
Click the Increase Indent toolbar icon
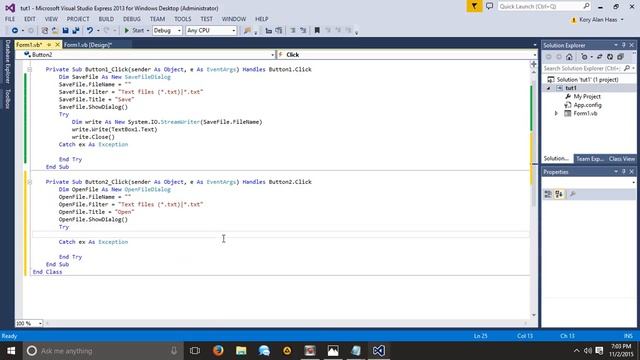tap(279, 31)
